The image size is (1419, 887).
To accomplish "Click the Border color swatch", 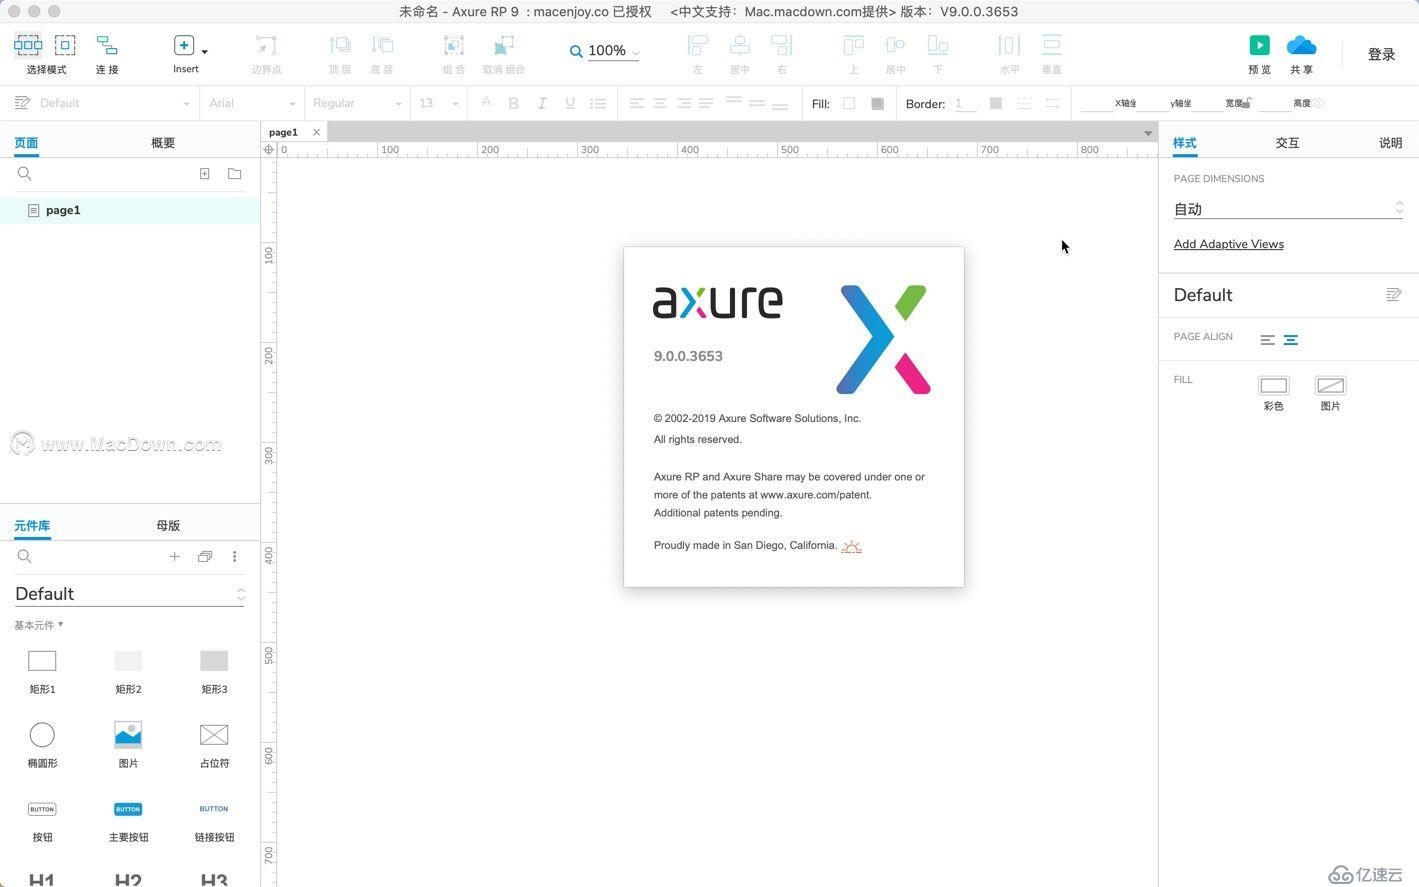I will coord(995,103).
